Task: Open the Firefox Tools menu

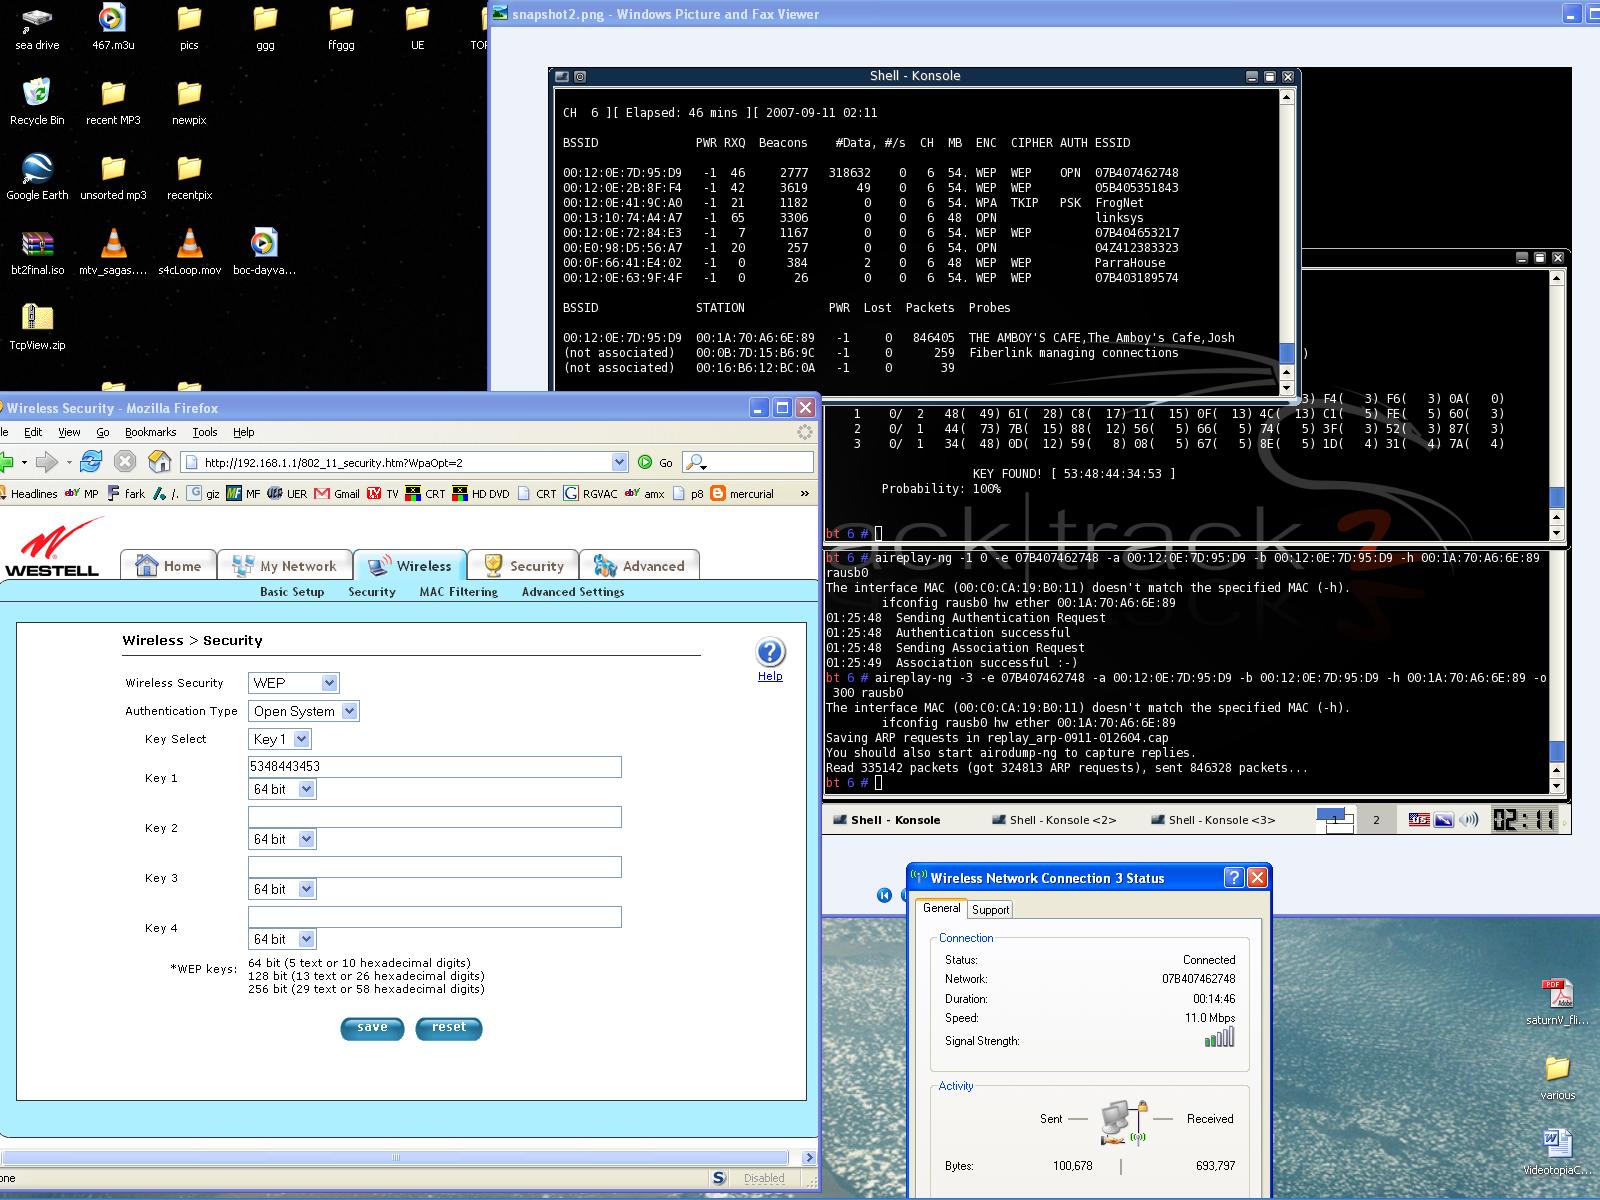Action: coord(205,432)
